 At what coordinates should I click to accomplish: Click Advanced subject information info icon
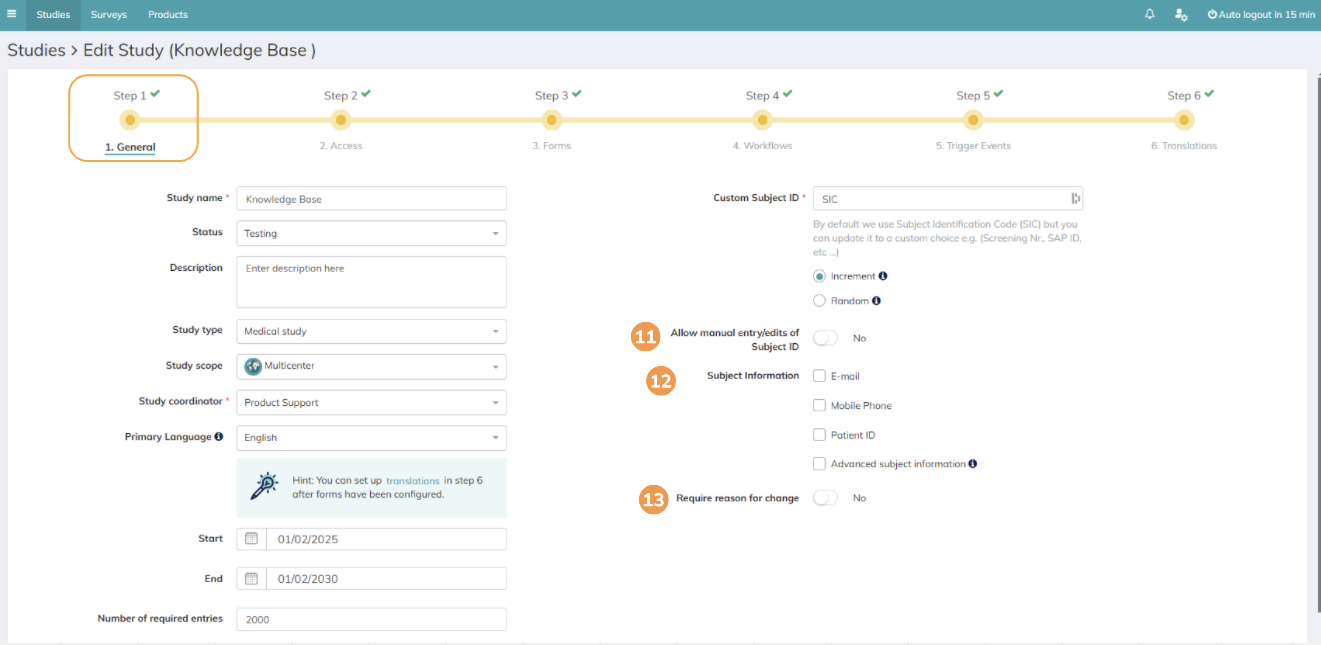pos(973,464)
